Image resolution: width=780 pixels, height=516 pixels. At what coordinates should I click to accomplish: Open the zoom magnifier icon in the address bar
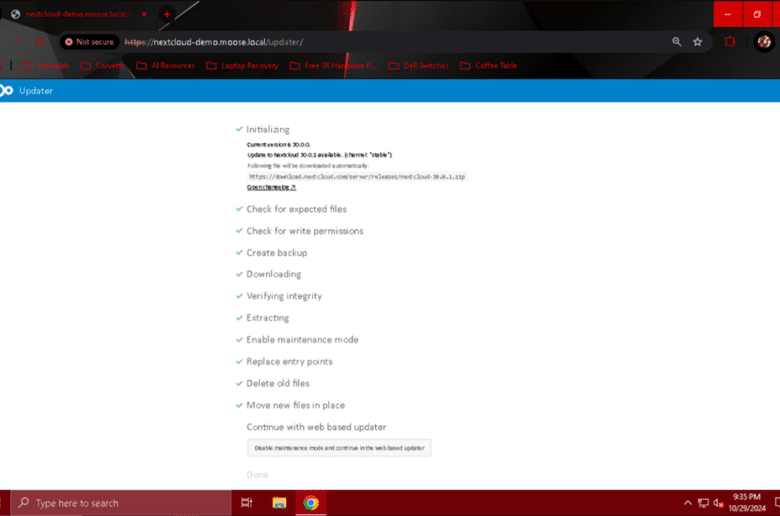[x=677, y=42]
